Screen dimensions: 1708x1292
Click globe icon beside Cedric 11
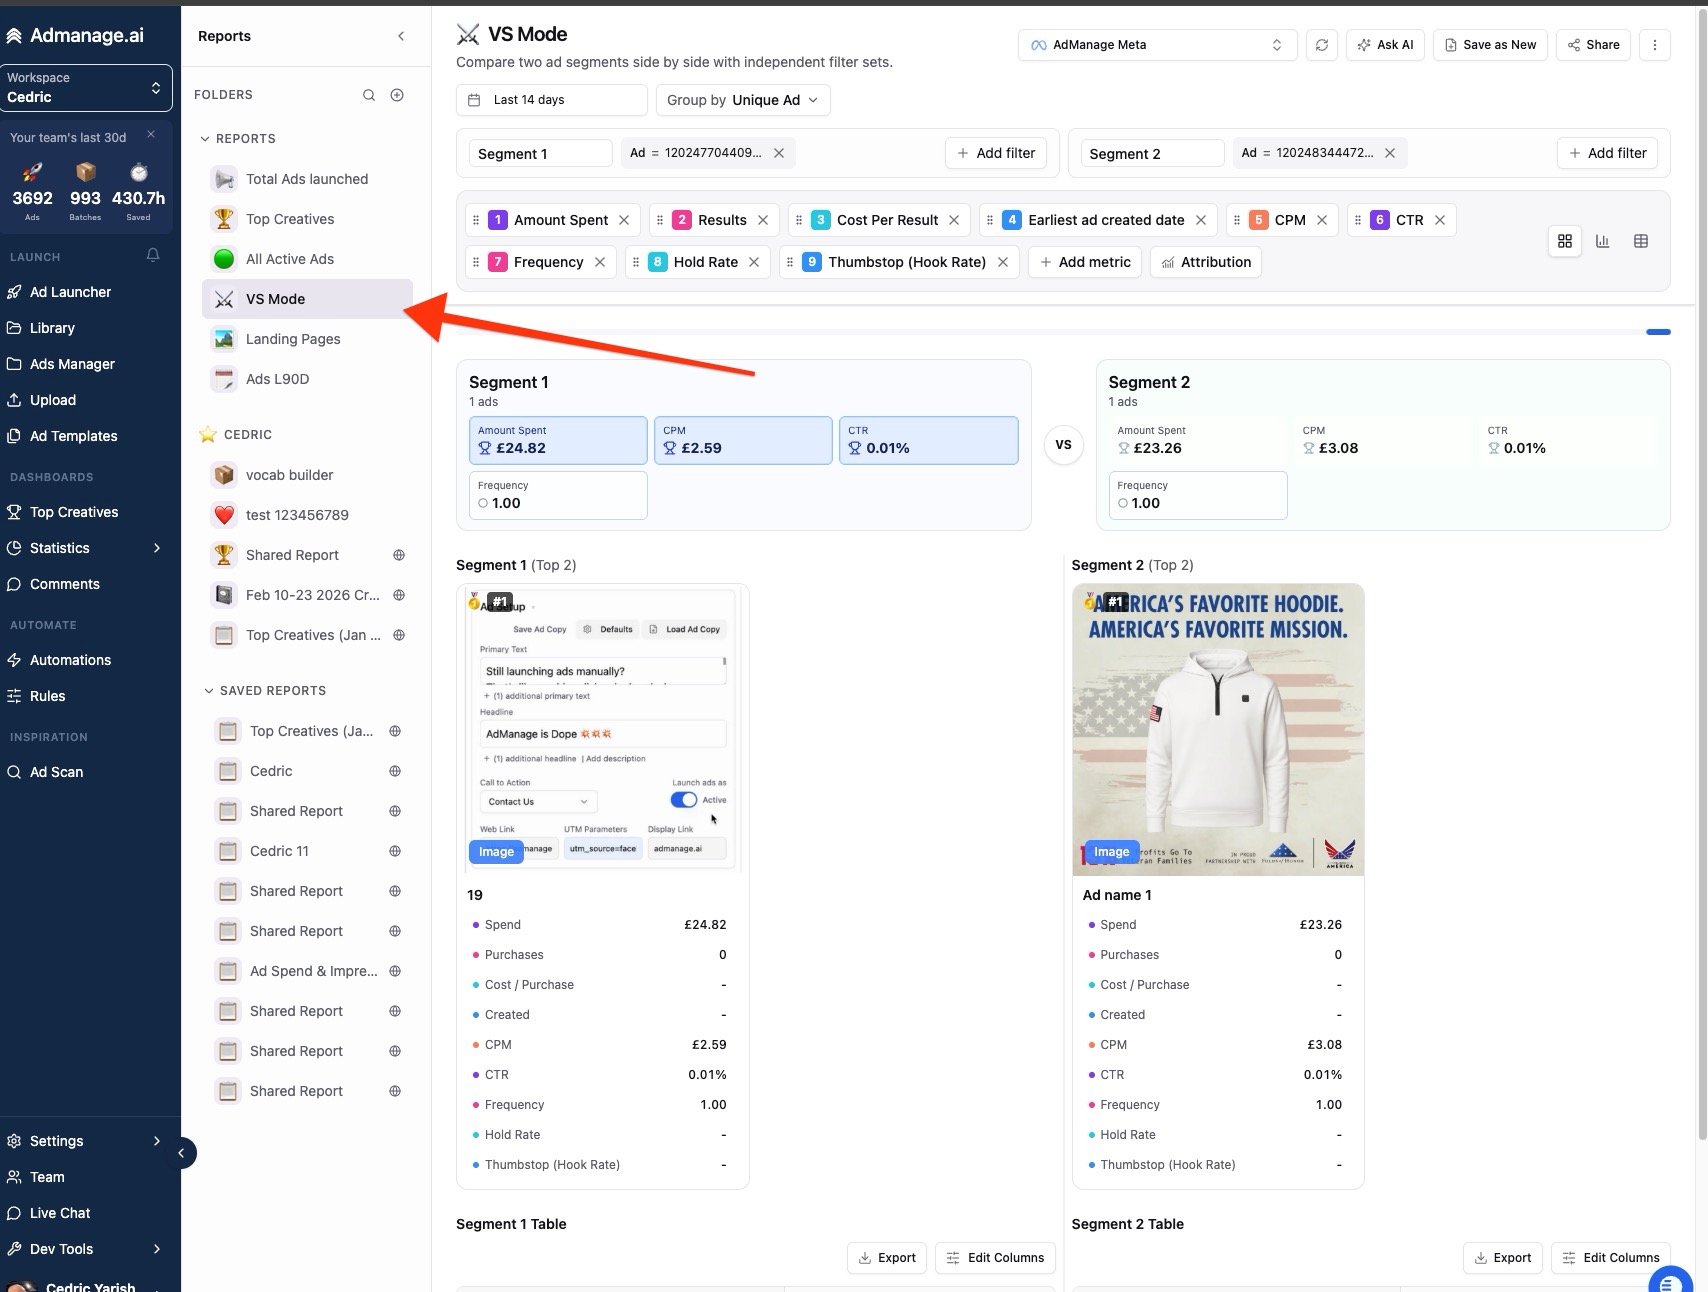pyautogui.click(x=395, y=851)
